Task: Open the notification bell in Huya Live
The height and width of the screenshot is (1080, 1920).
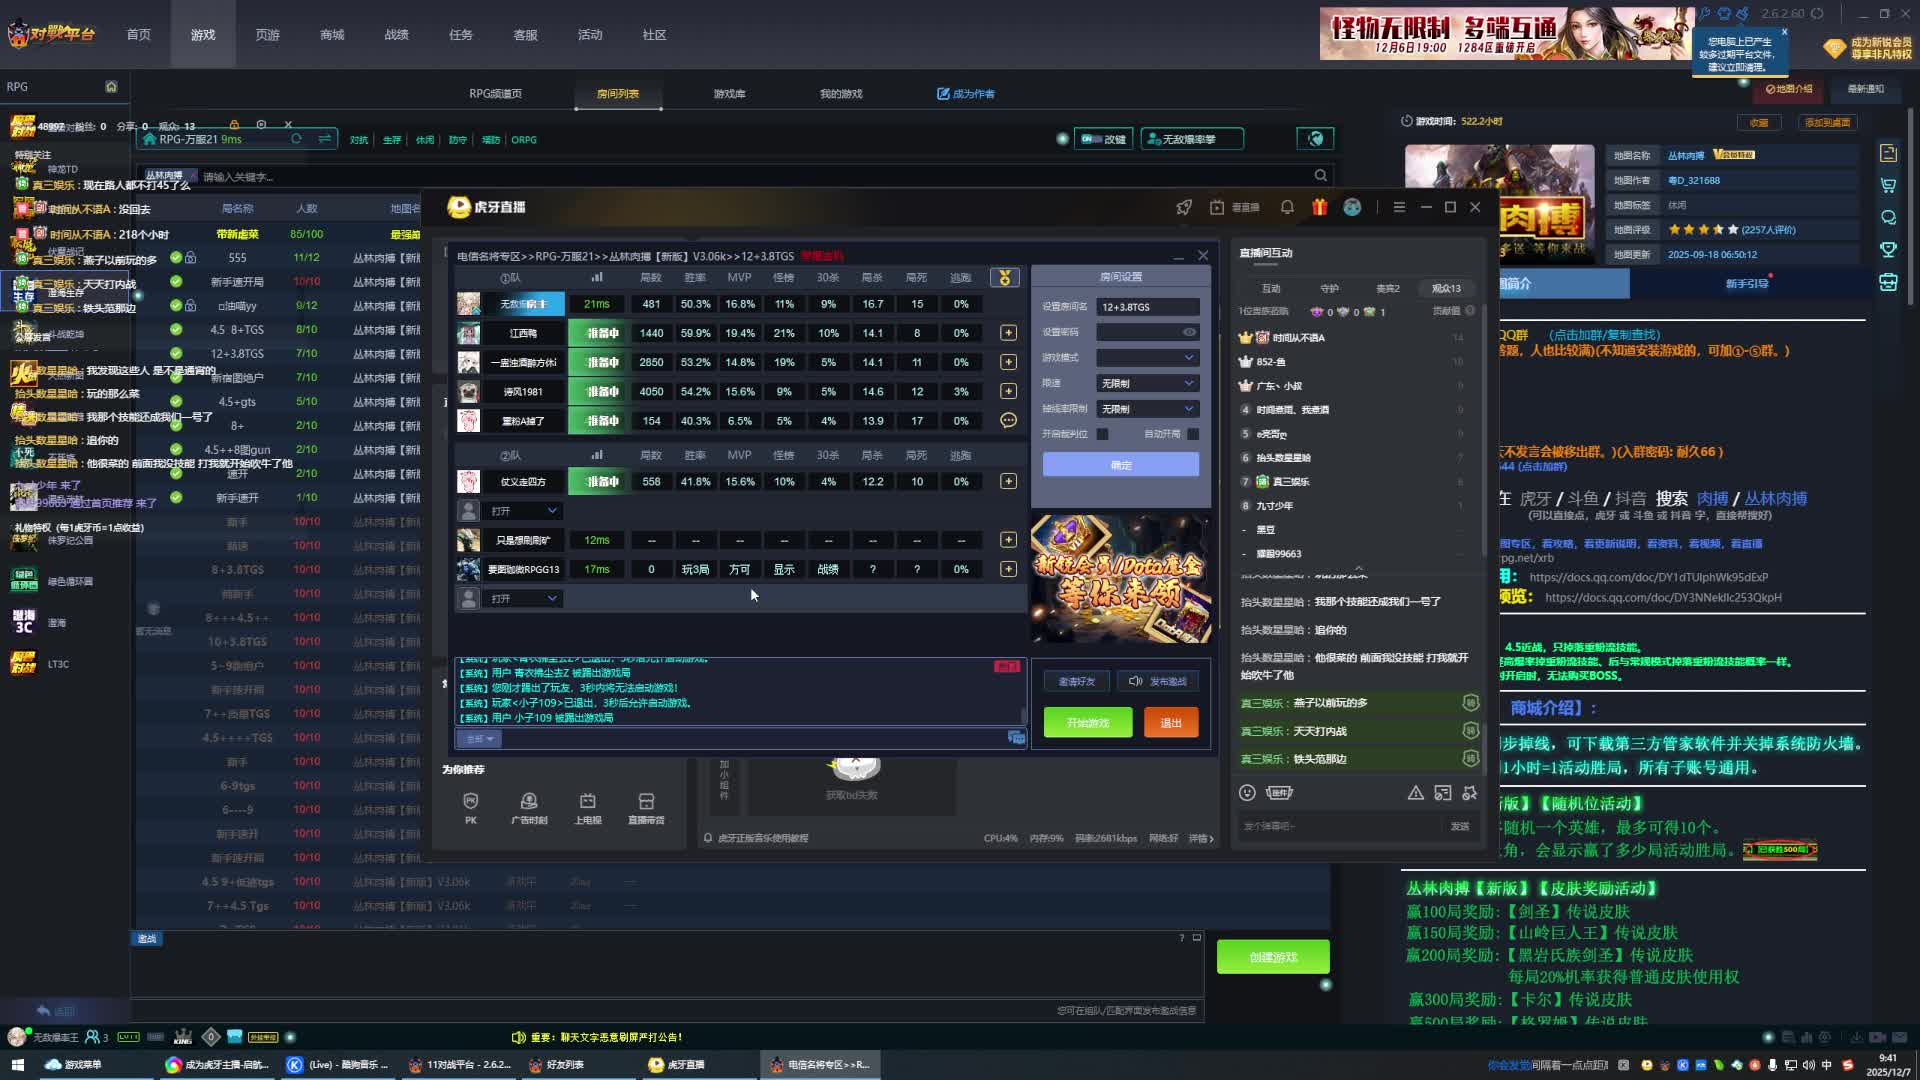Action: coord(1287,207)
